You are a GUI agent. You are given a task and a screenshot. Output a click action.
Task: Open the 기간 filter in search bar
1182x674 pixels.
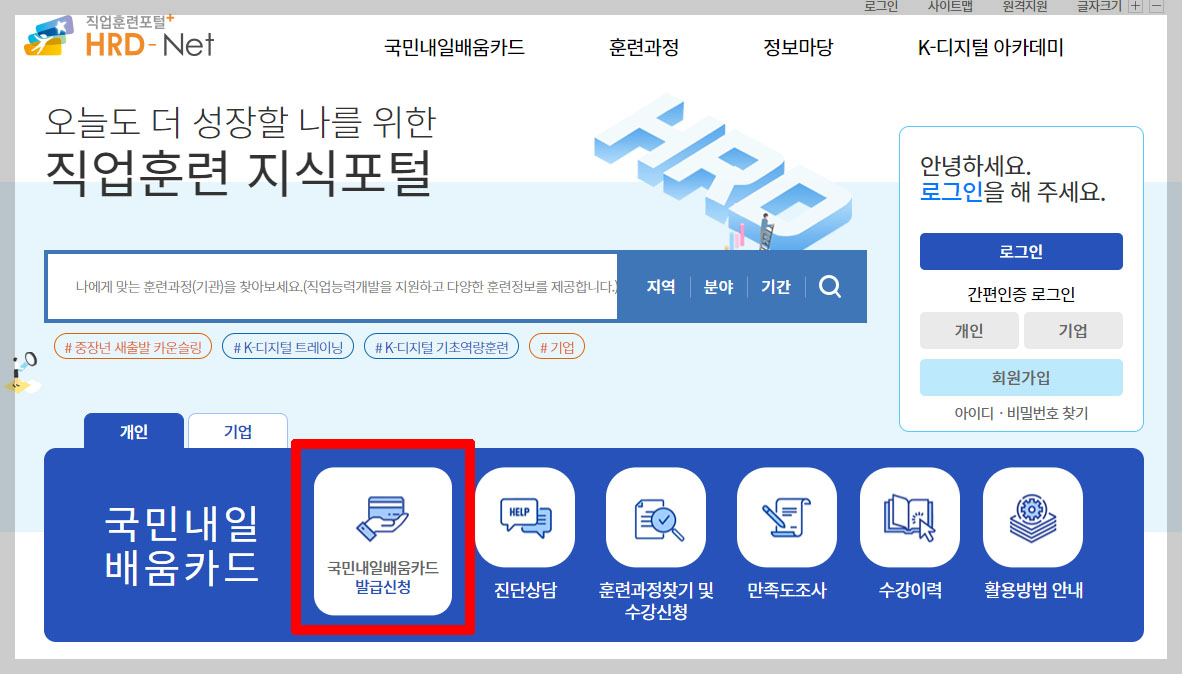776,286
